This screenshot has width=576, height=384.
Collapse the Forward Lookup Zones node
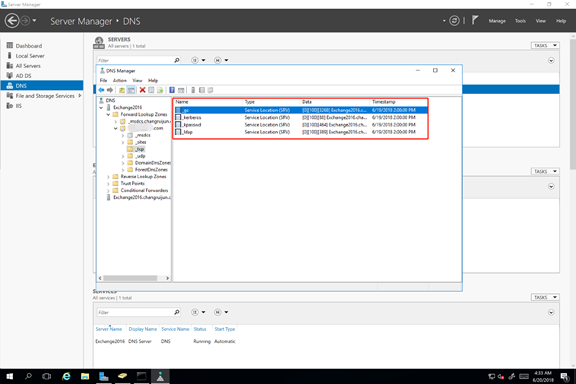coord(108,115)
